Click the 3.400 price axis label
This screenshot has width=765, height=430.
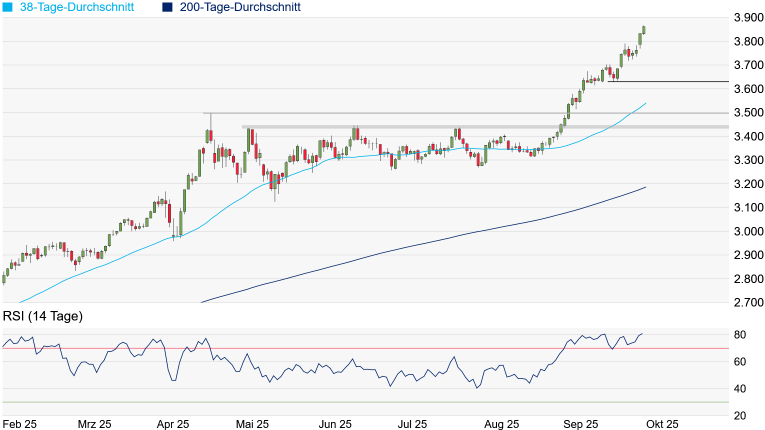tap(748, 136)
